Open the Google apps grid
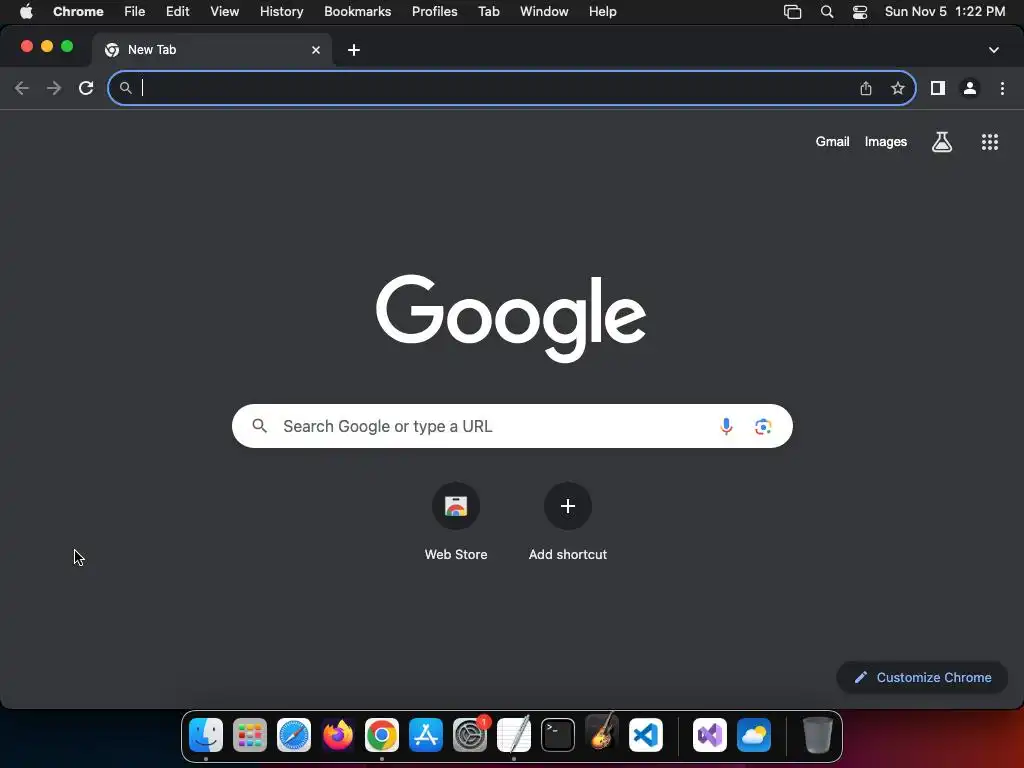1024x768 pixels. click(x=990, y=142)
